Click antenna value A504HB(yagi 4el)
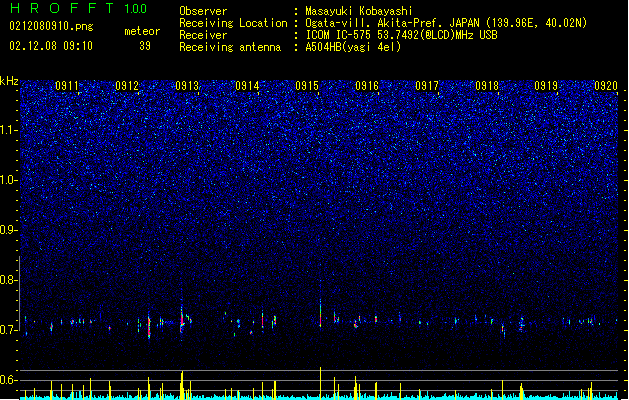This screenshot has height=400, width=629. pyautogui.click(x=353, y=47)
